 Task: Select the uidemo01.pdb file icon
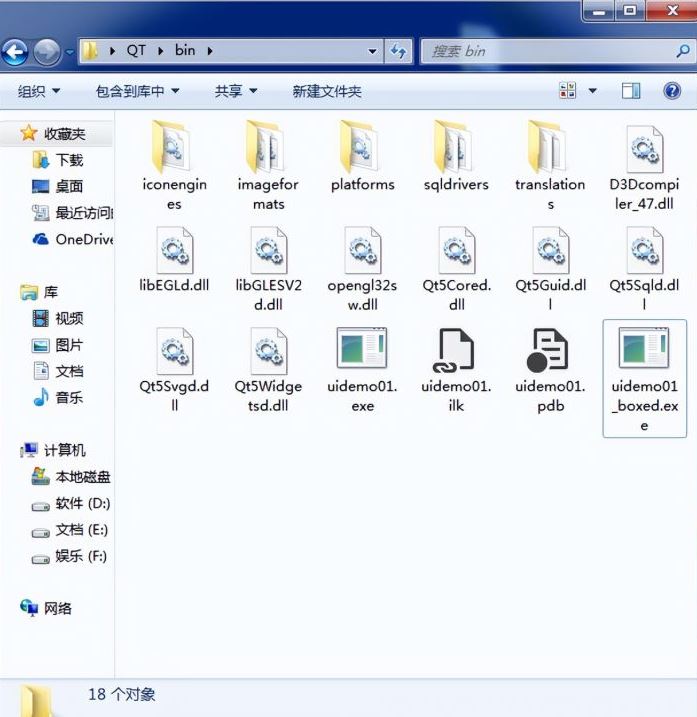[x=547, y=350]
